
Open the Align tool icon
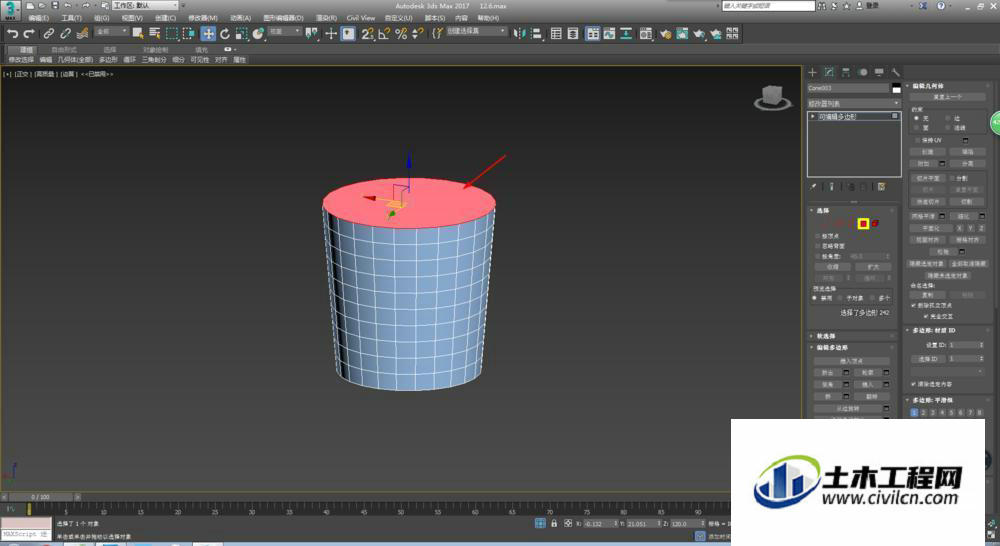(x=536, y=34)
